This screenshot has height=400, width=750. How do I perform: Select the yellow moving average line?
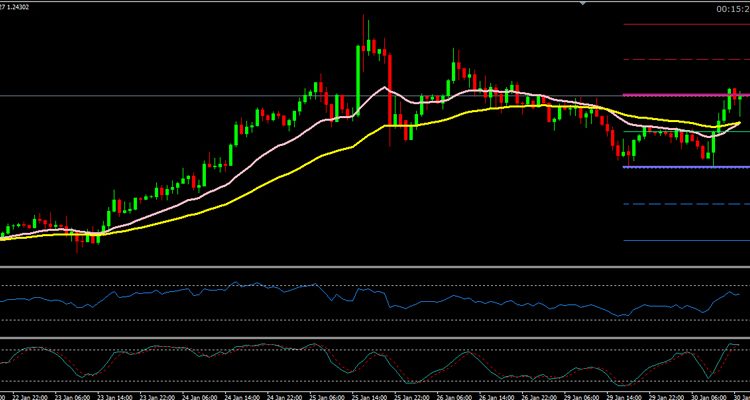point(300,167)
